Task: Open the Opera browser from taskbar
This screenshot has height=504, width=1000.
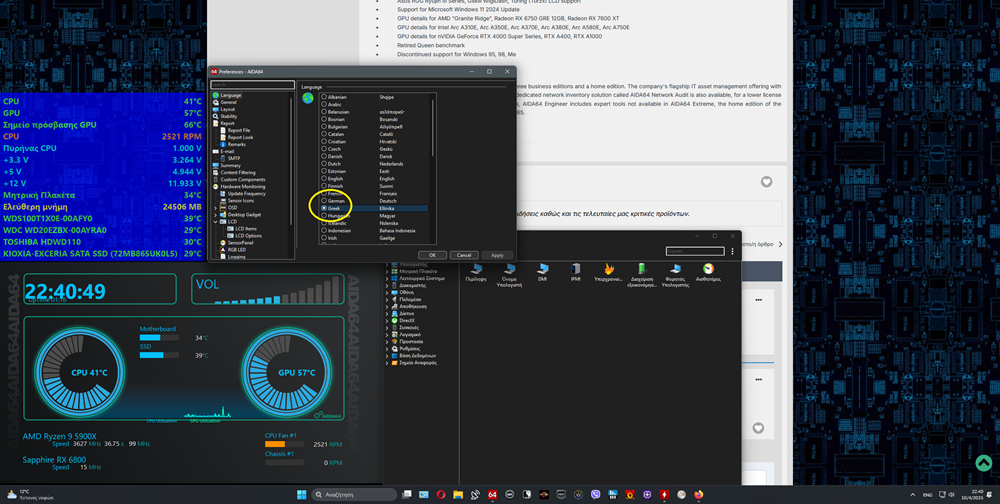Action: 441,494
